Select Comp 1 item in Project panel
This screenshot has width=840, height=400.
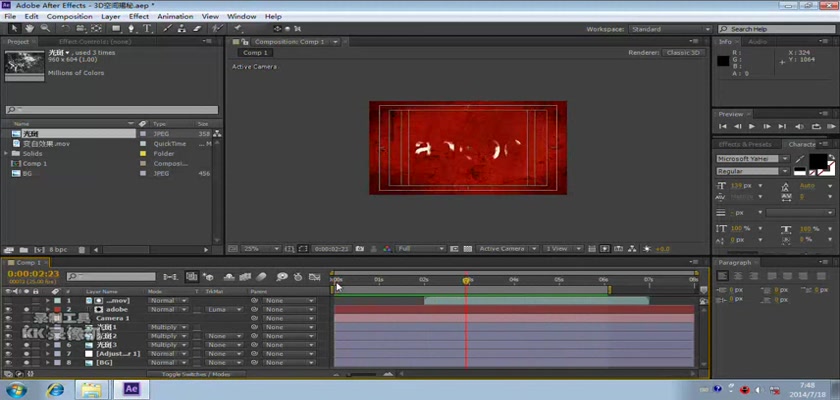tap(35, 163)
